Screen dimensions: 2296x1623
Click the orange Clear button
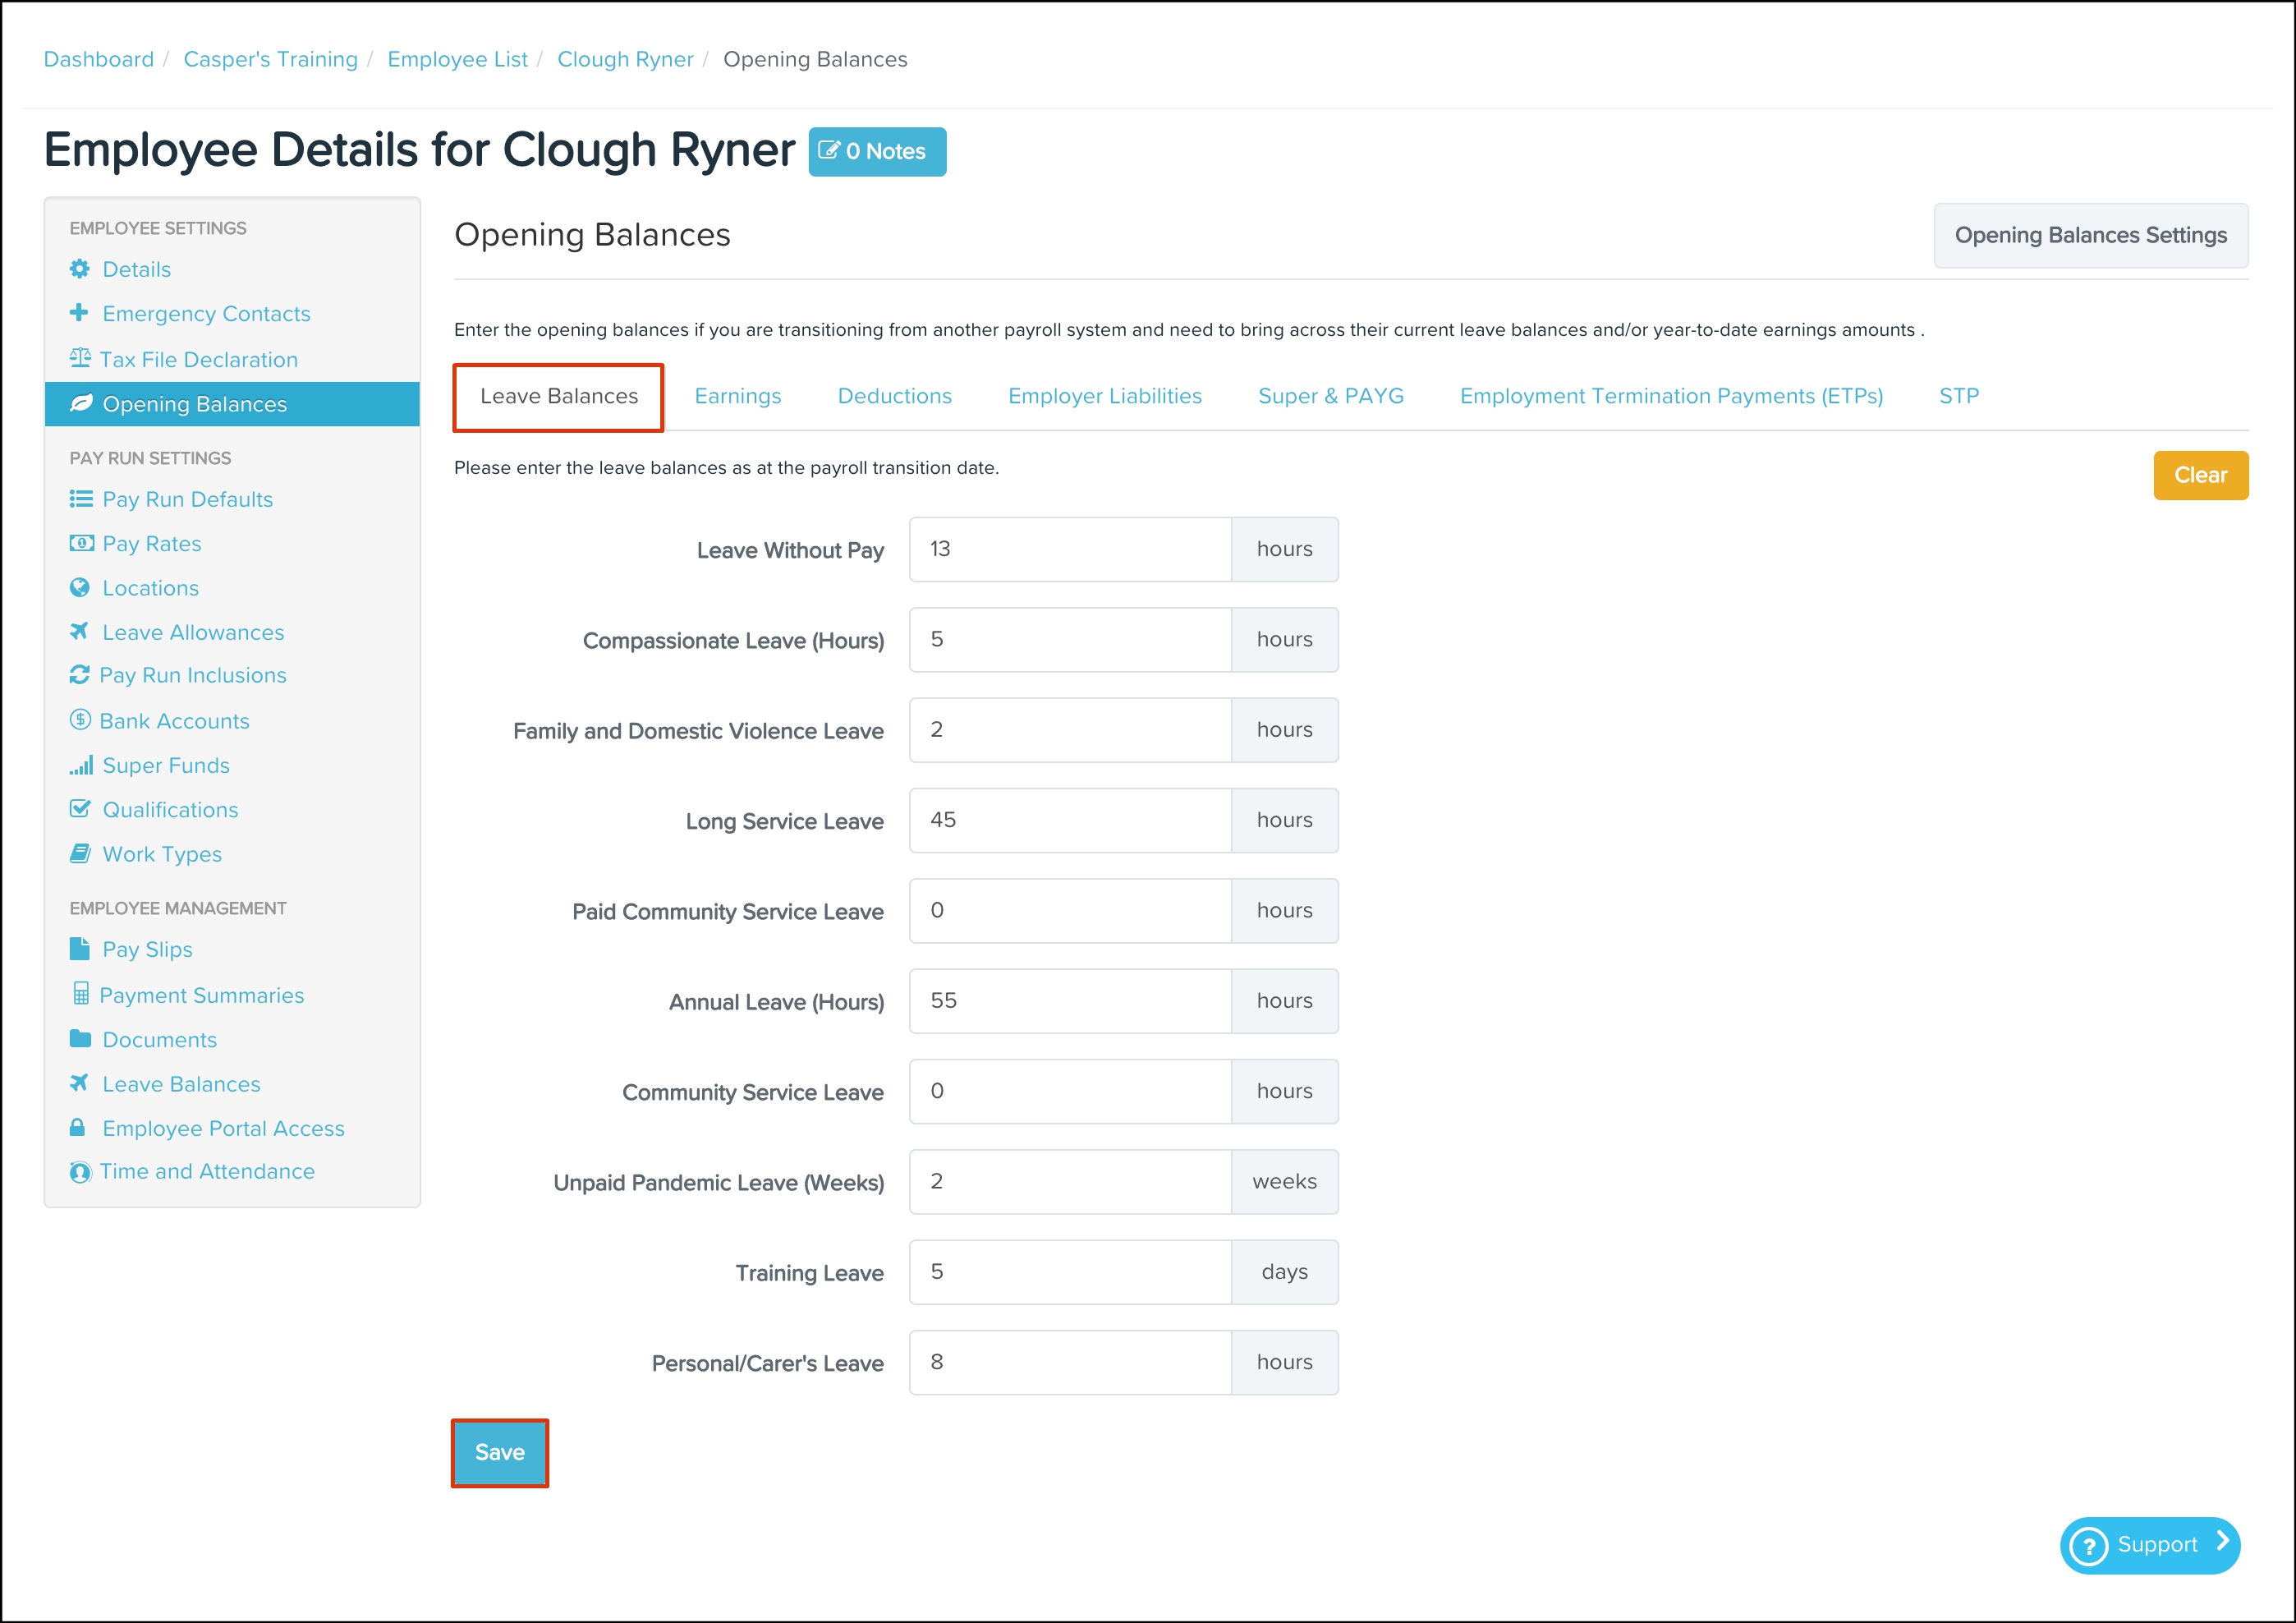coord(2200,475)
